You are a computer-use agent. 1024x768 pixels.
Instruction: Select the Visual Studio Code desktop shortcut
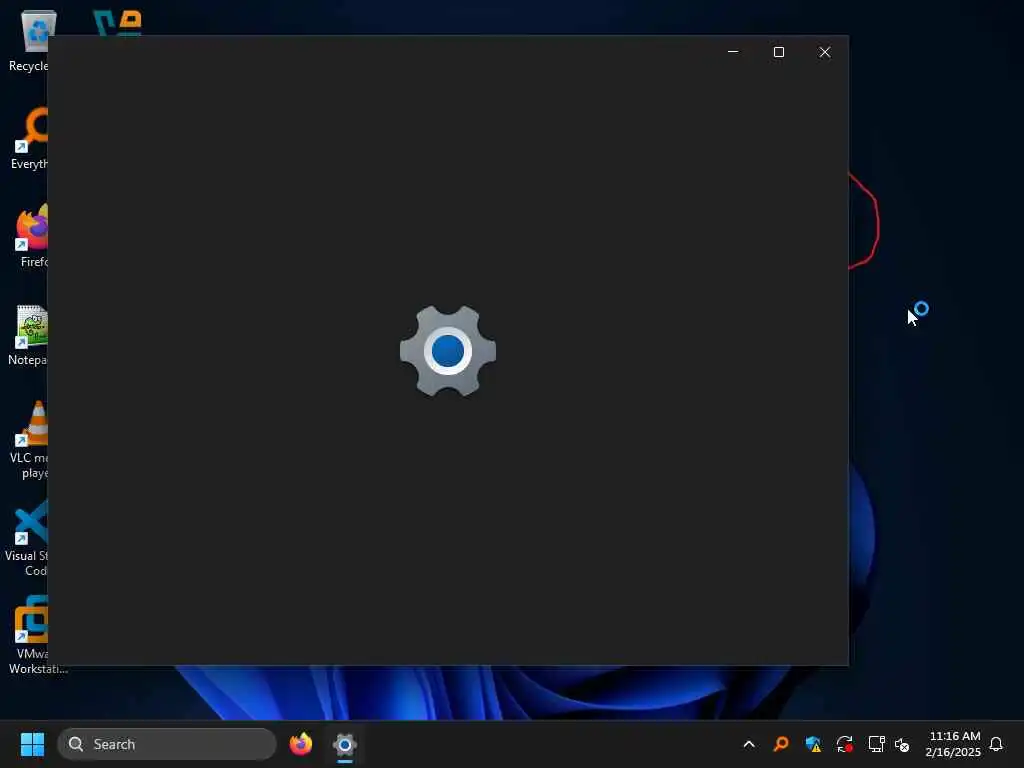pos(26,538)
